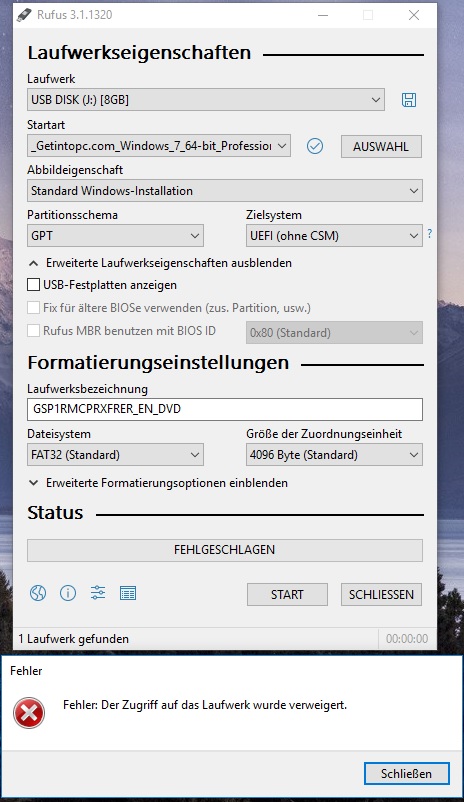Click the Rufus USB icon in title bar
Screen dimensions: 464x802
(x=24, y=15)
